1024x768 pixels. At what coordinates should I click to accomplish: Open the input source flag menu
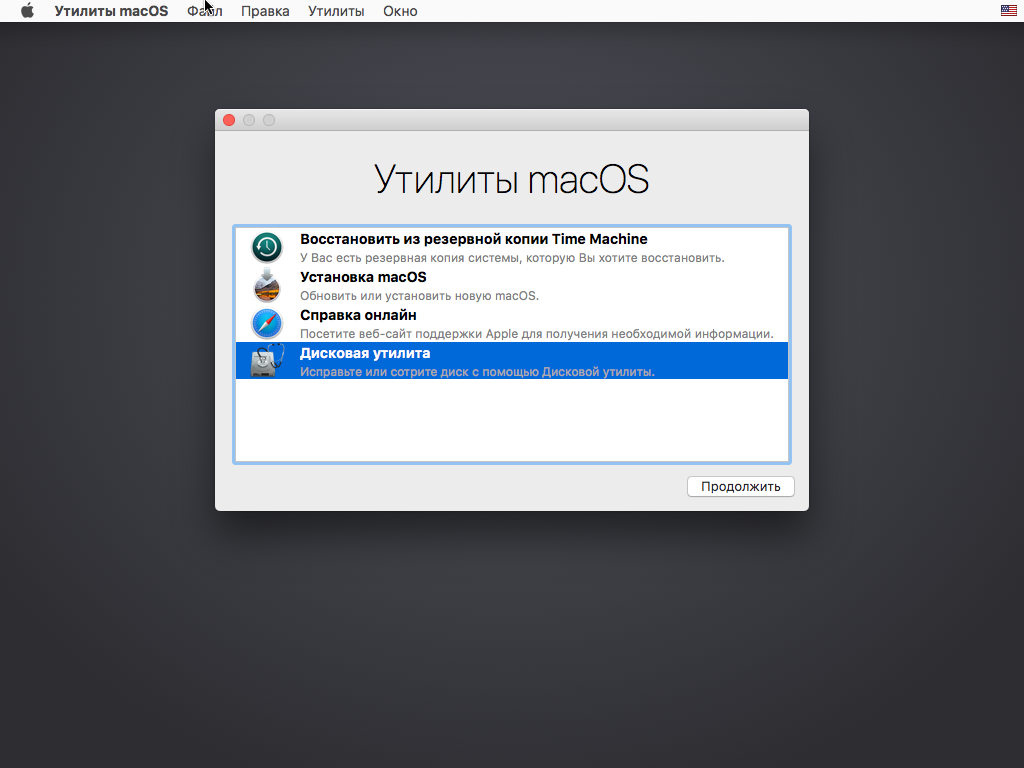point(1009,11)
